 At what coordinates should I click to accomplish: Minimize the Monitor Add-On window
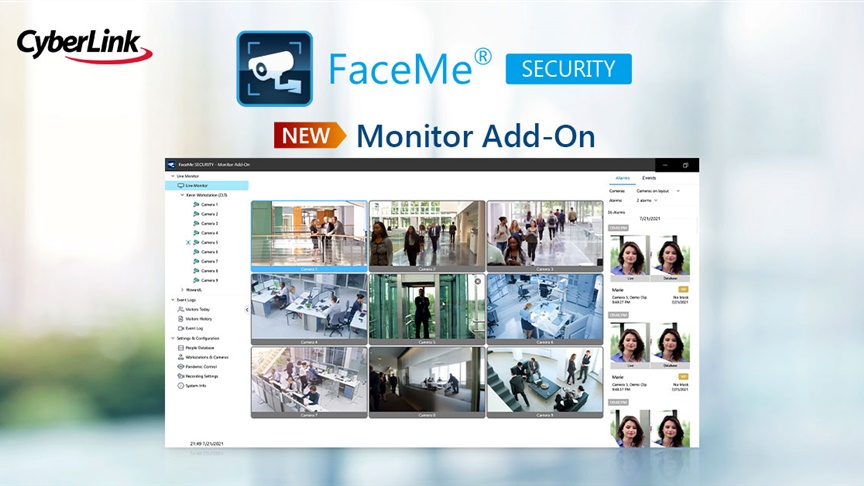[x=665, y=165]
